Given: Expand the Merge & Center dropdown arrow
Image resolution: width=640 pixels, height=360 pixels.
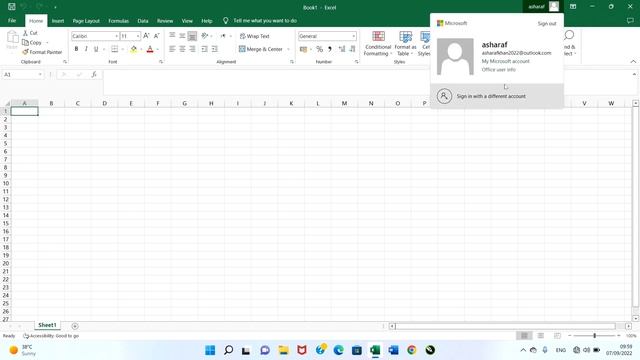Looking at the screenshot, I should [288, 49].
